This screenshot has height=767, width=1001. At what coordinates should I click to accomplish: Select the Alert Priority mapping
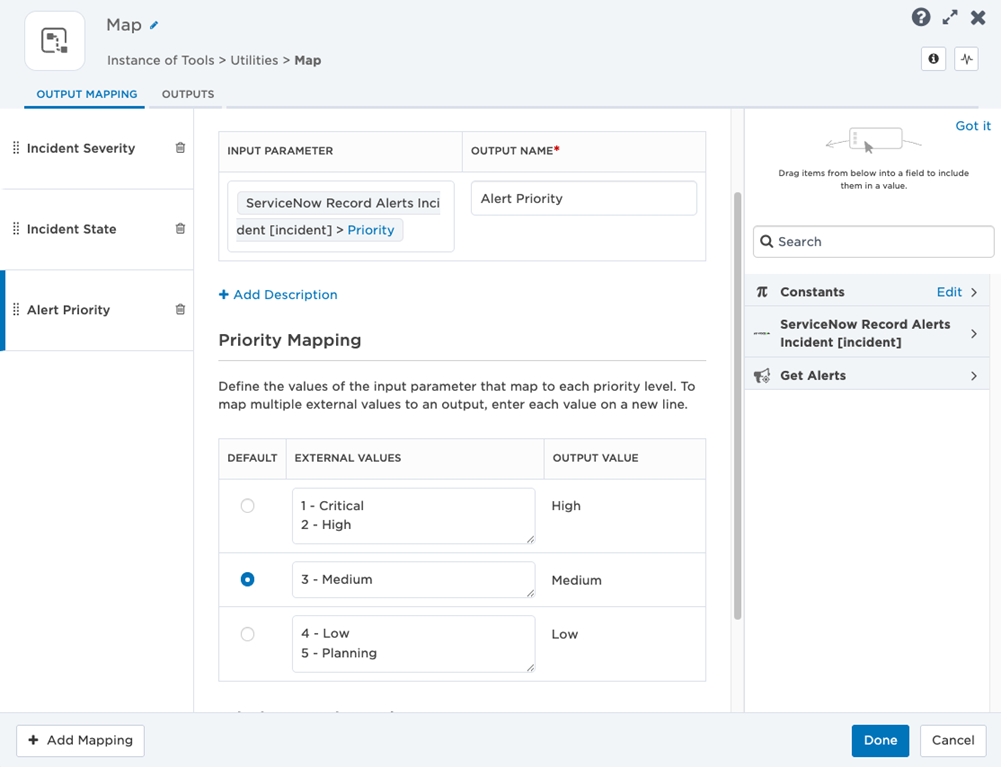pos(97,310)
